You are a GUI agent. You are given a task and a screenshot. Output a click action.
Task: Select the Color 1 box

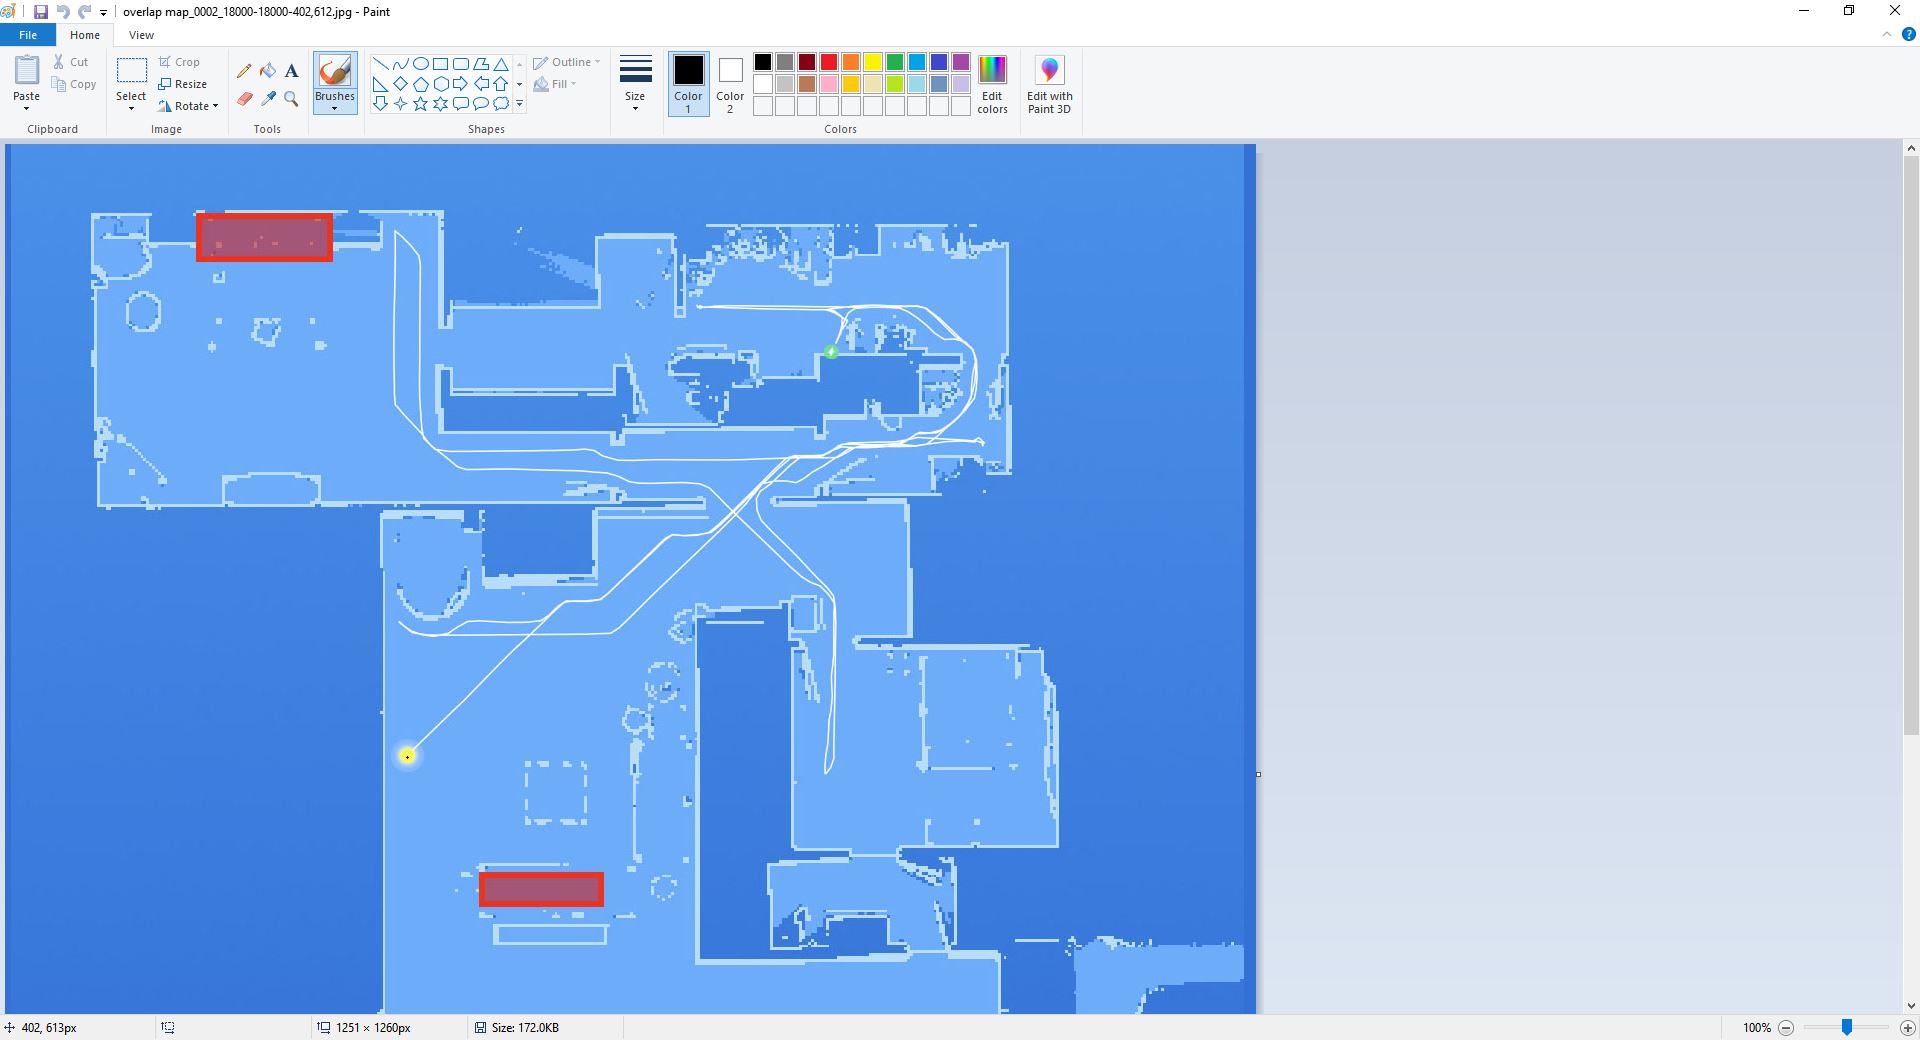(688, 84)
